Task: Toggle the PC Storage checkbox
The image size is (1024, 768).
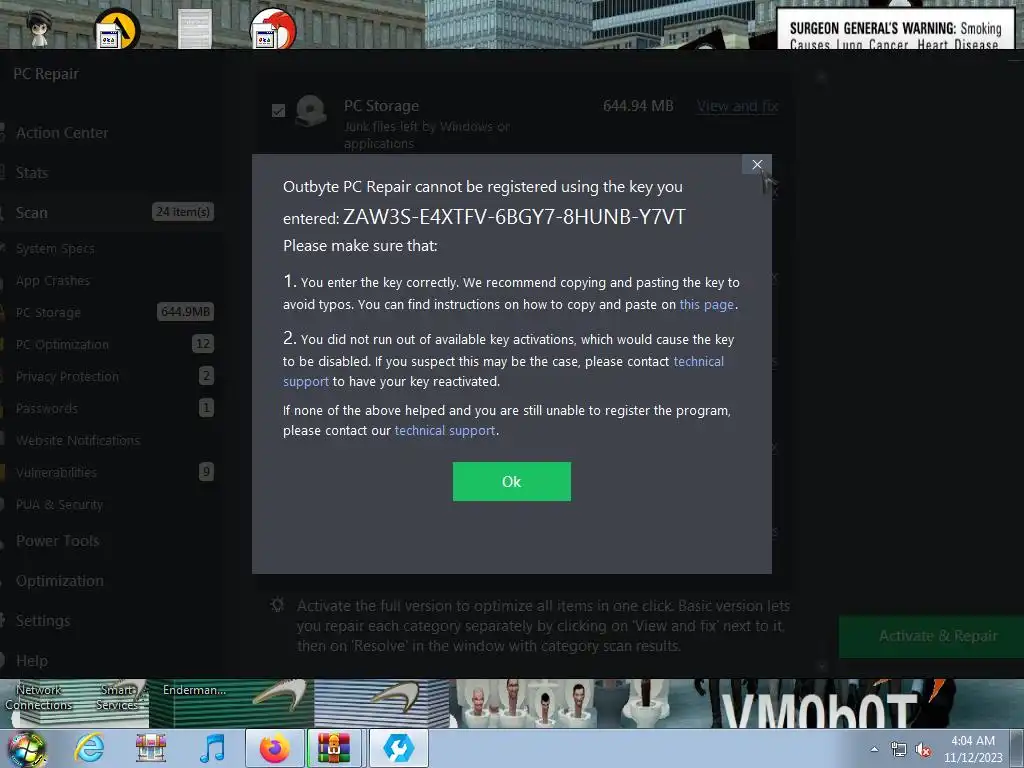Action: click(278, 110)
